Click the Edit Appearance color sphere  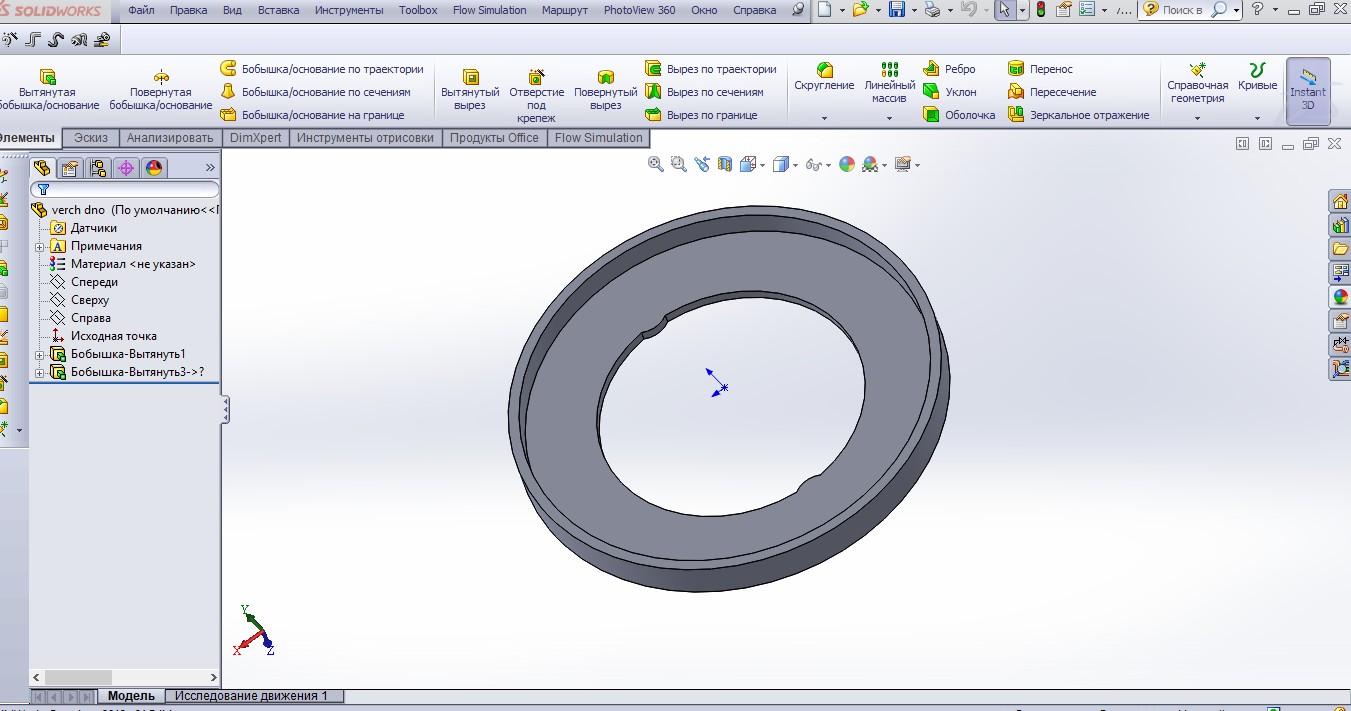pyautogui.click(x=847, y=164)
